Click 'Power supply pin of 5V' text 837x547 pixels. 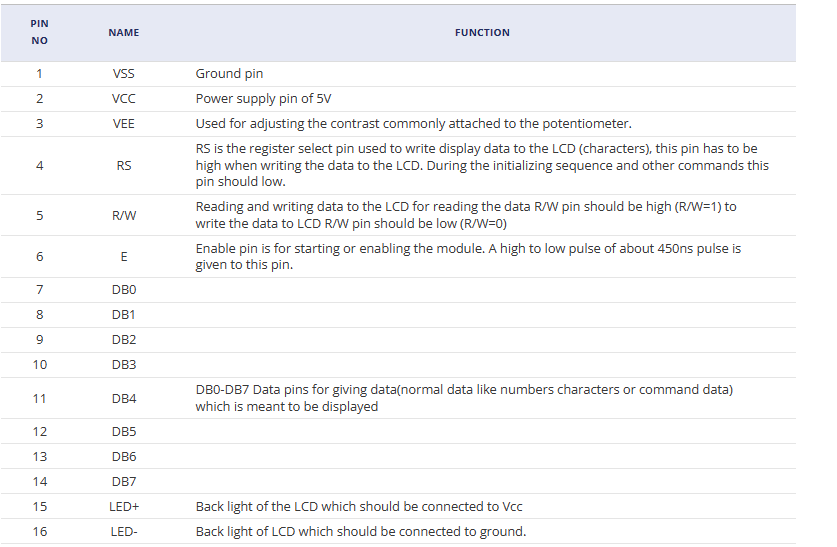(262, 99)
